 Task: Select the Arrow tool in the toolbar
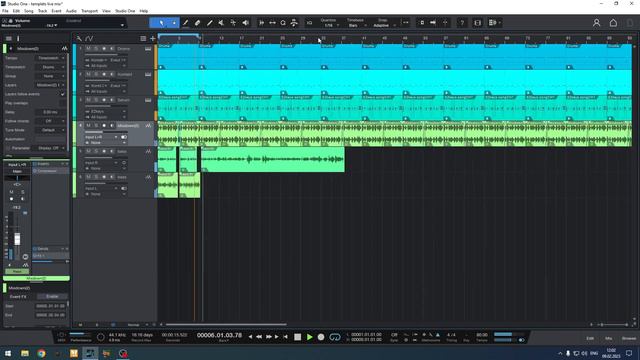(162, 23)
